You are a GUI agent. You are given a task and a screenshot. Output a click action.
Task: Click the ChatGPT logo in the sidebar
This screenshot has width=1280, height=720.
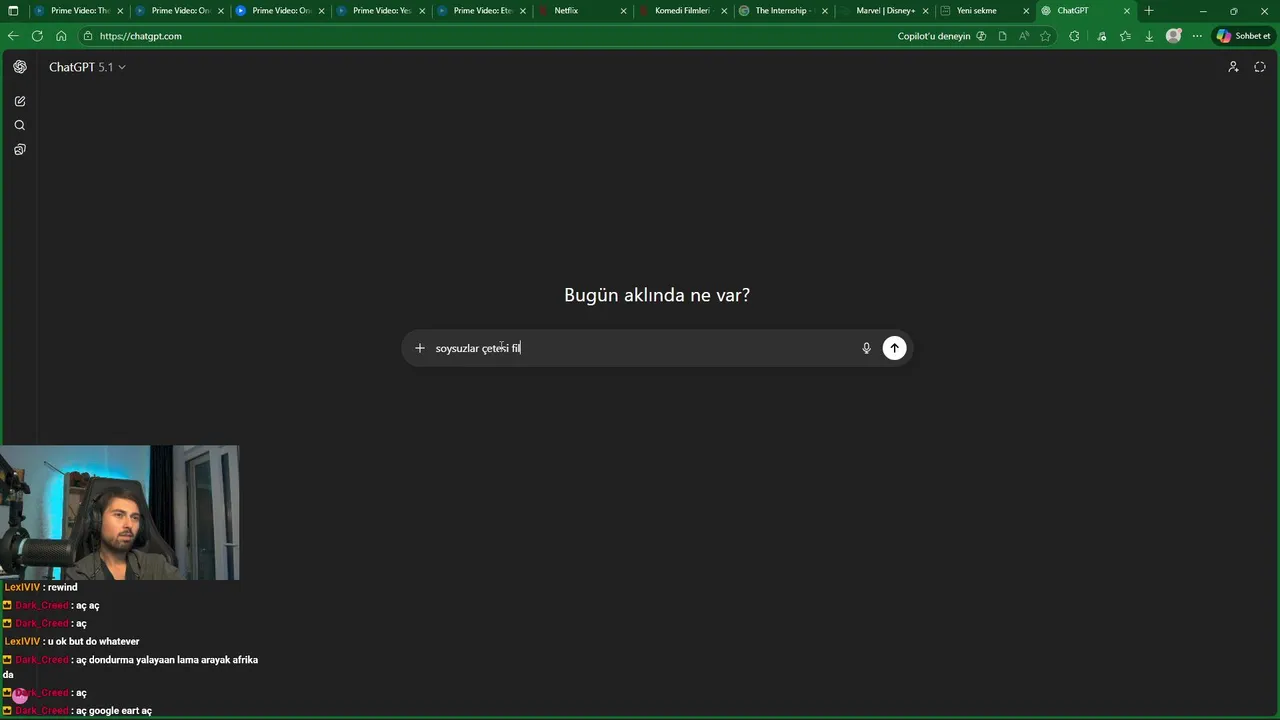[20, 67]
